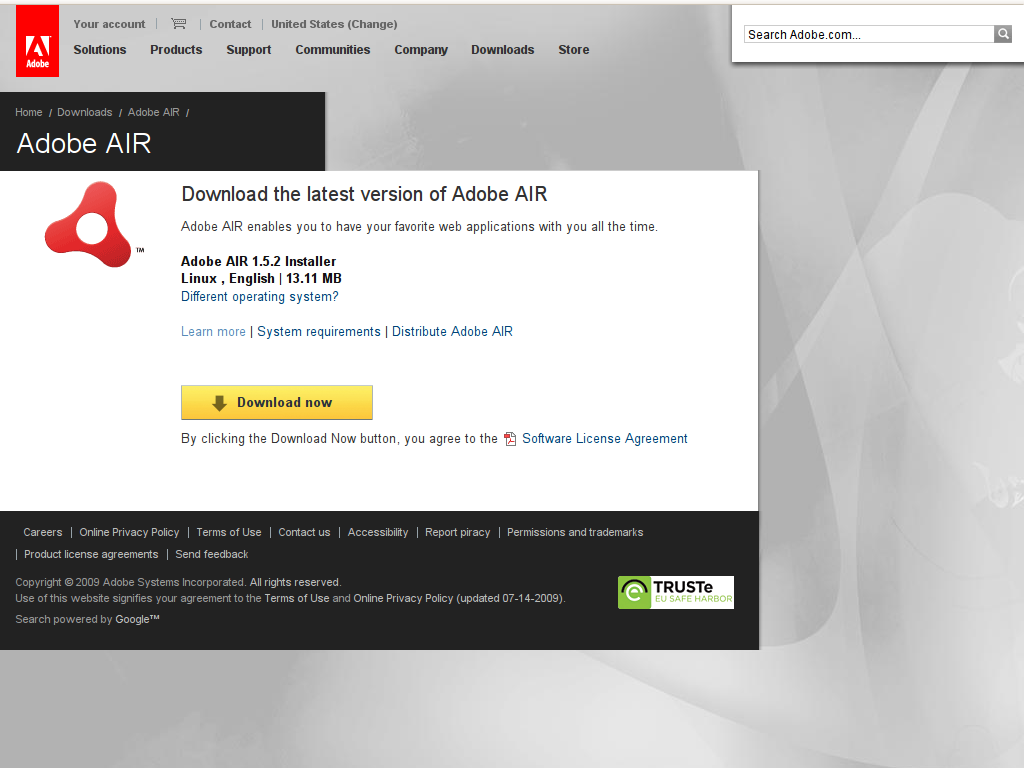Click the Search Adobe.com input field
Viewport: 1024px width, 768px height.
coord(869,35)
